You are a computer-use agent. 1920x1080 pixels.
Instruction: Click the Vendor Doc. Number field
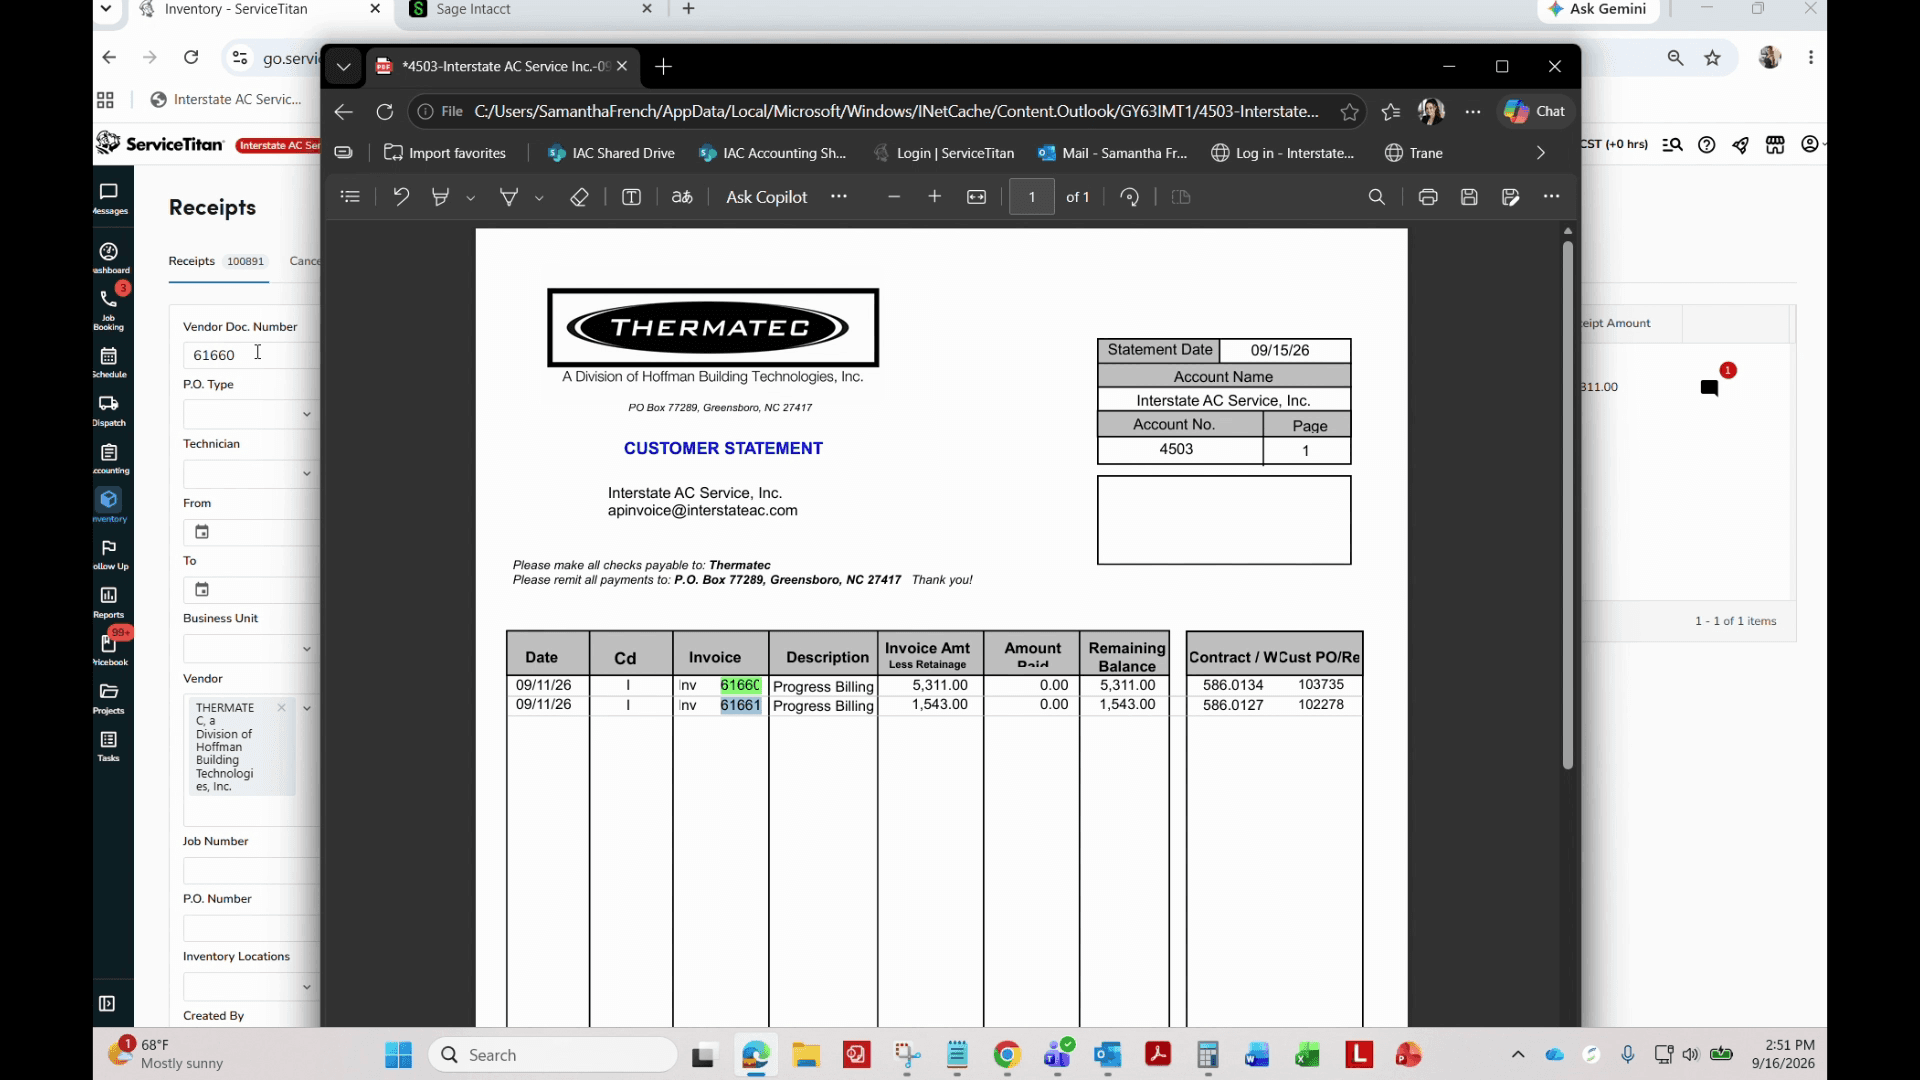[250, 355]
